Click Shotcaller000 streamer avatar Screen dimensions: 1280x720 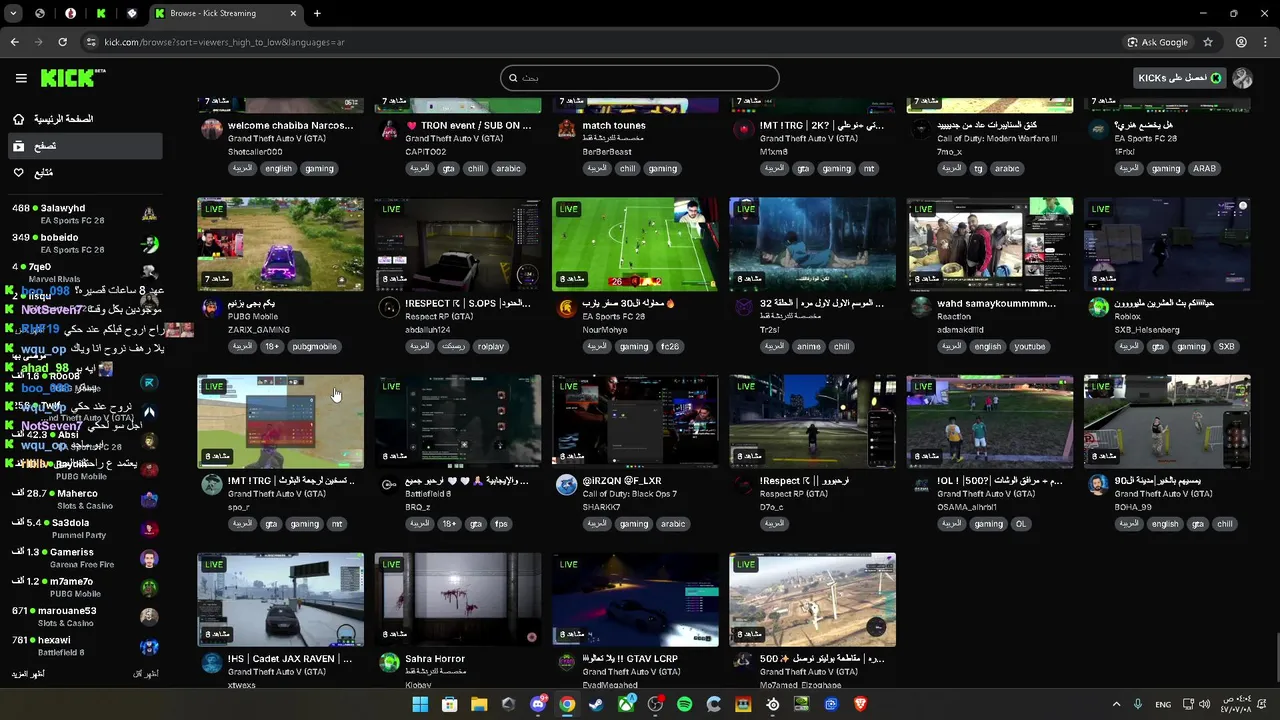pyautogui.click(x=211, y=129)
